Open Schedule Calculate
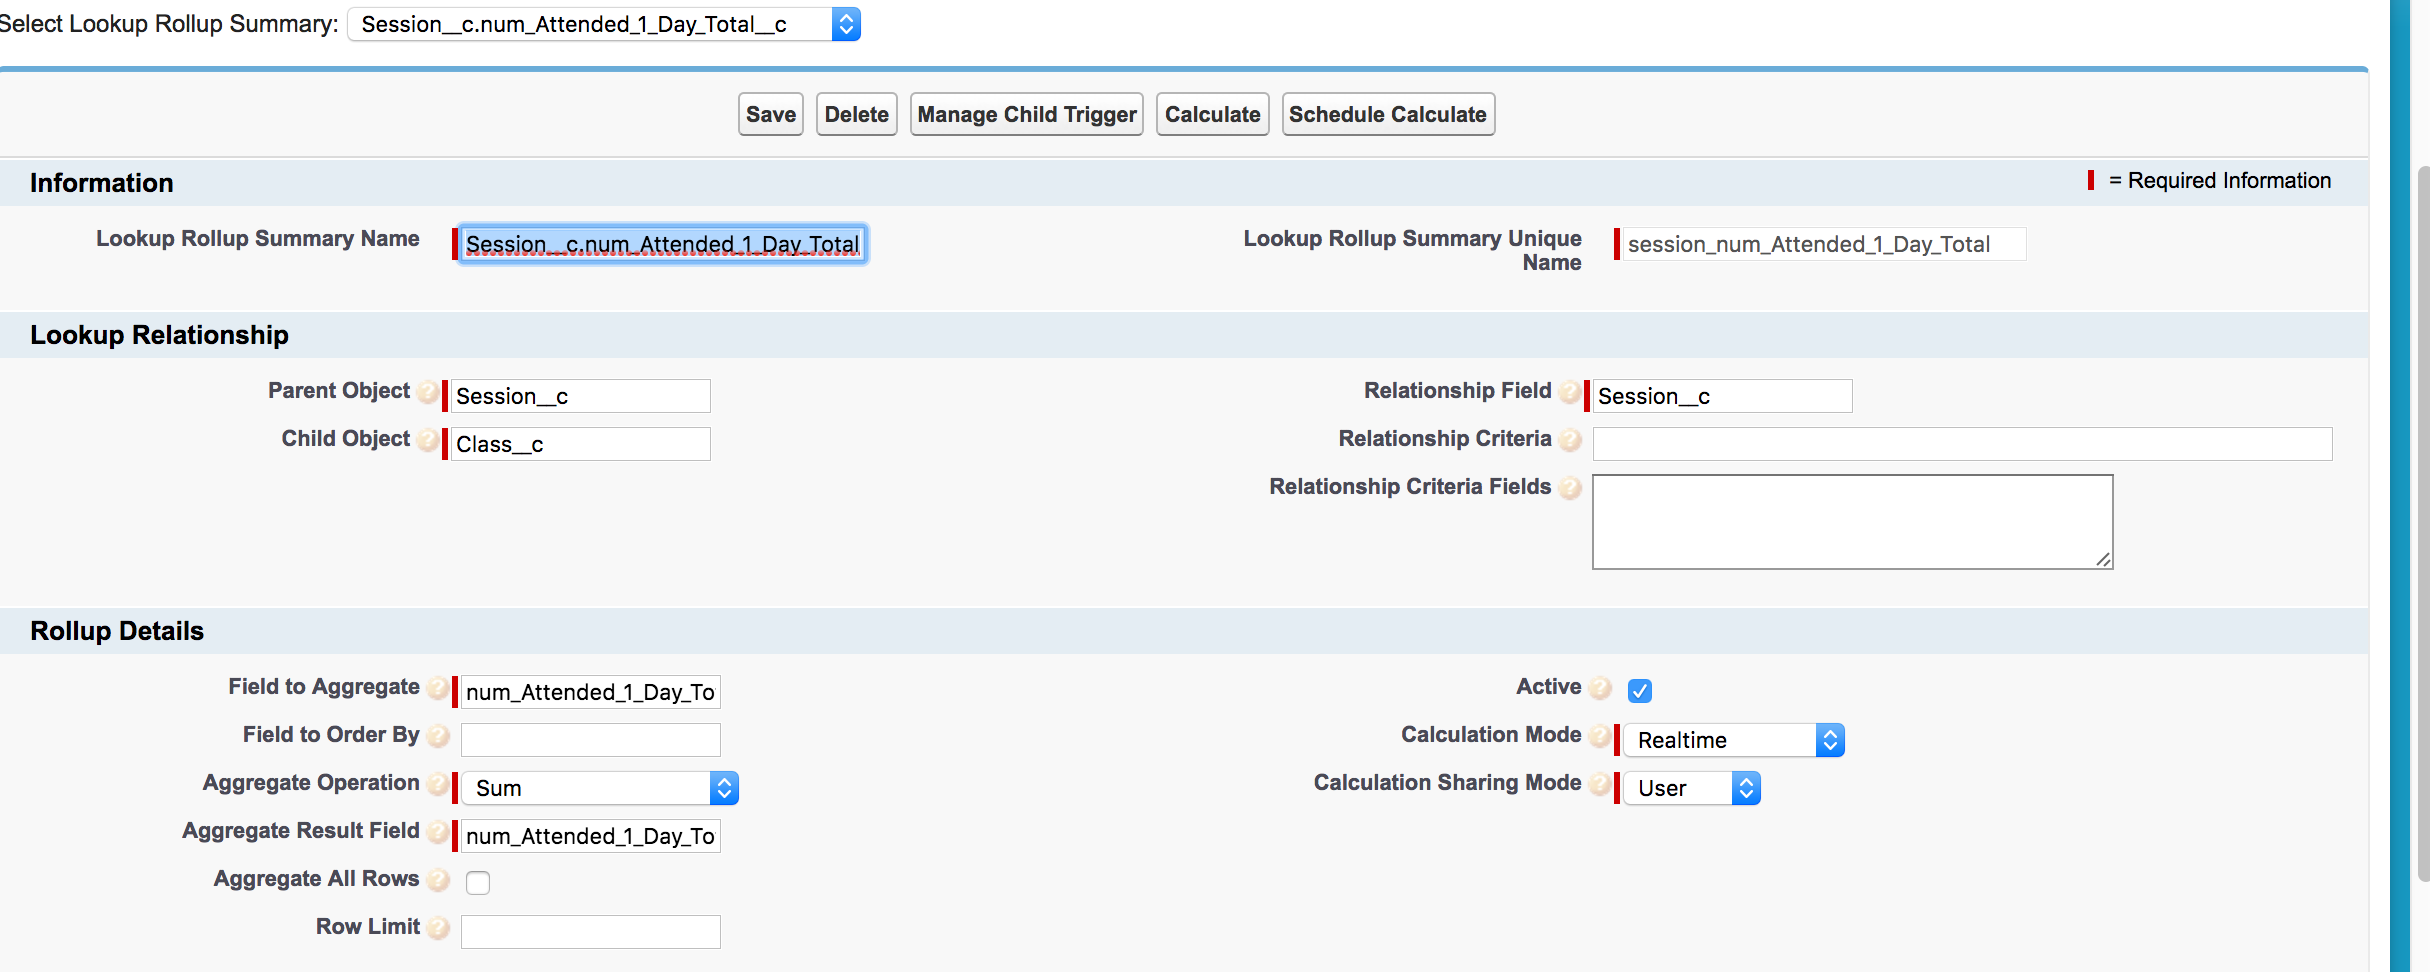Image resolution: width=2430 pixels, height=972 pixels. 1387,113
